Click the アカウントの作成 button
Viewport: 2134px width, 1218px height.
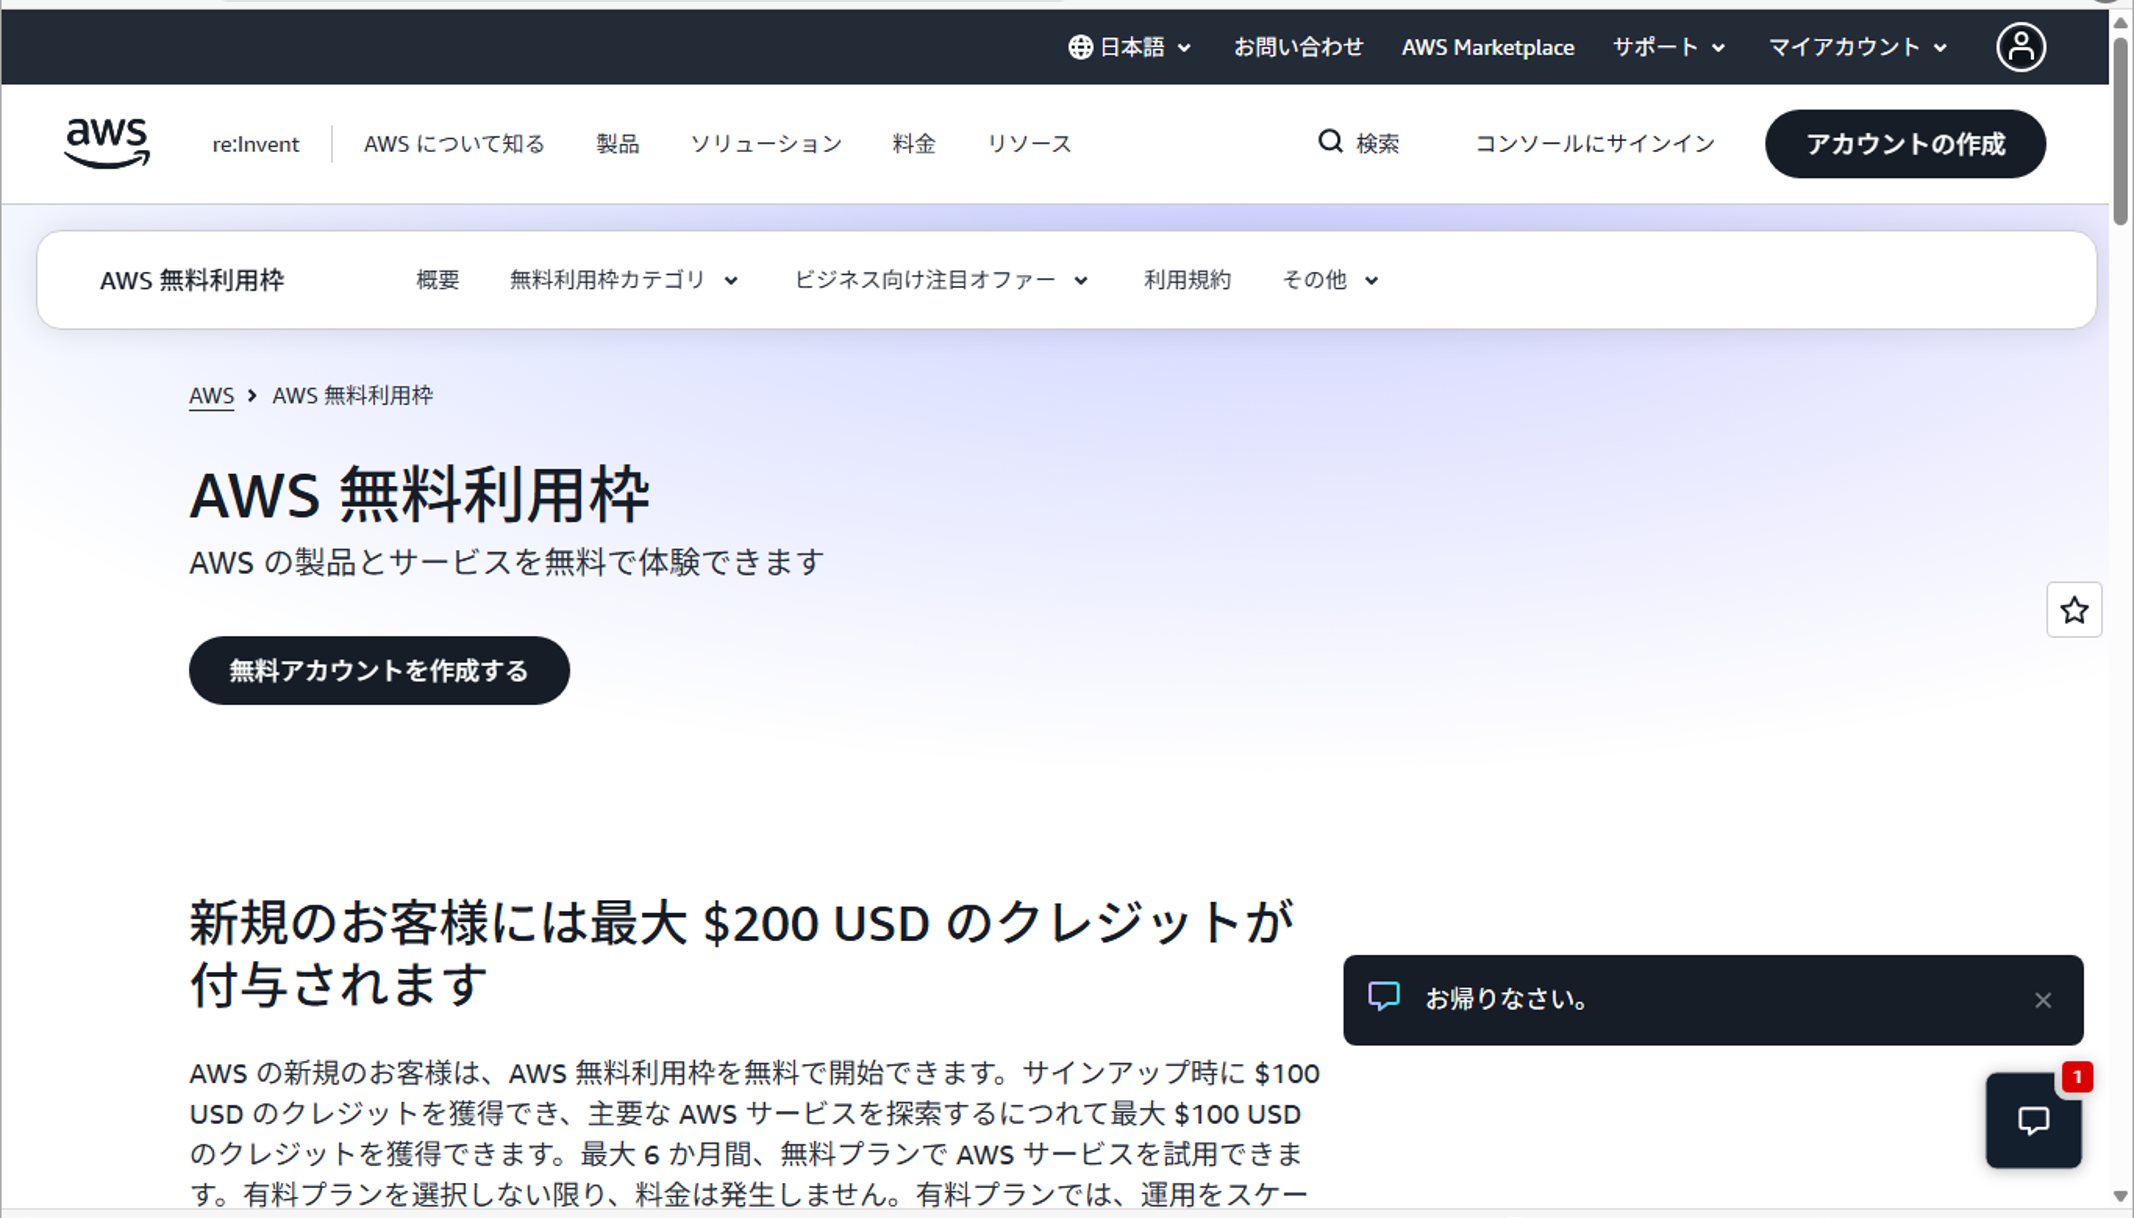(x=1905, y=144)
